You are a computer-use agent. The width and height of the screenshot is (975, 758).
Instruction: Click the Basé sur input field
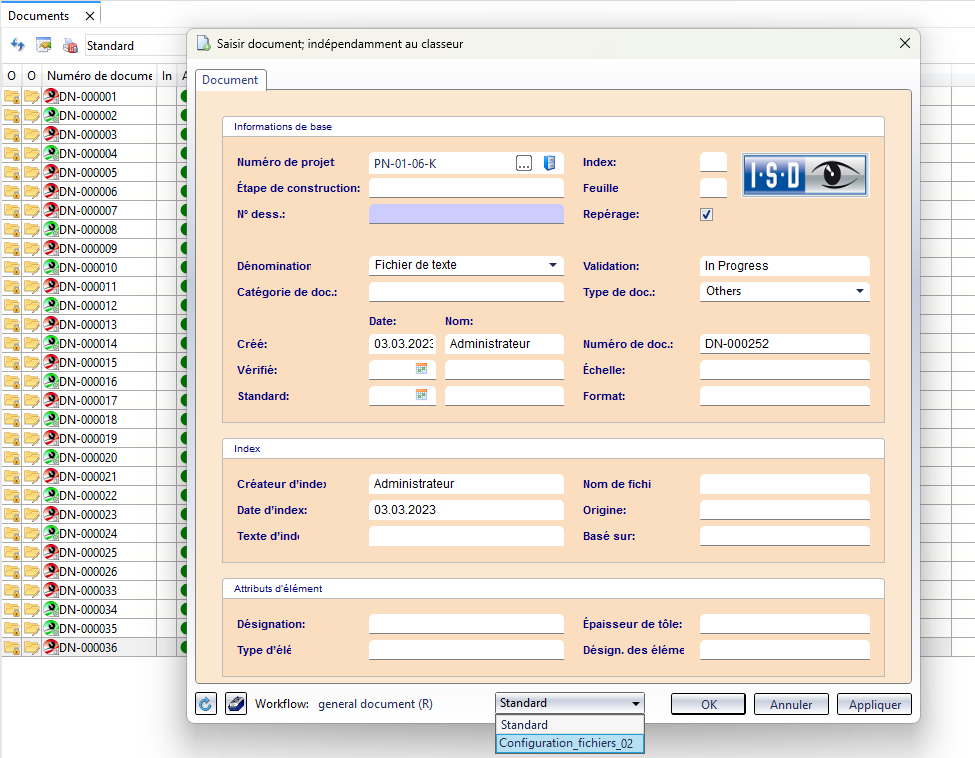pyautogui.click(x=785, y=536)
